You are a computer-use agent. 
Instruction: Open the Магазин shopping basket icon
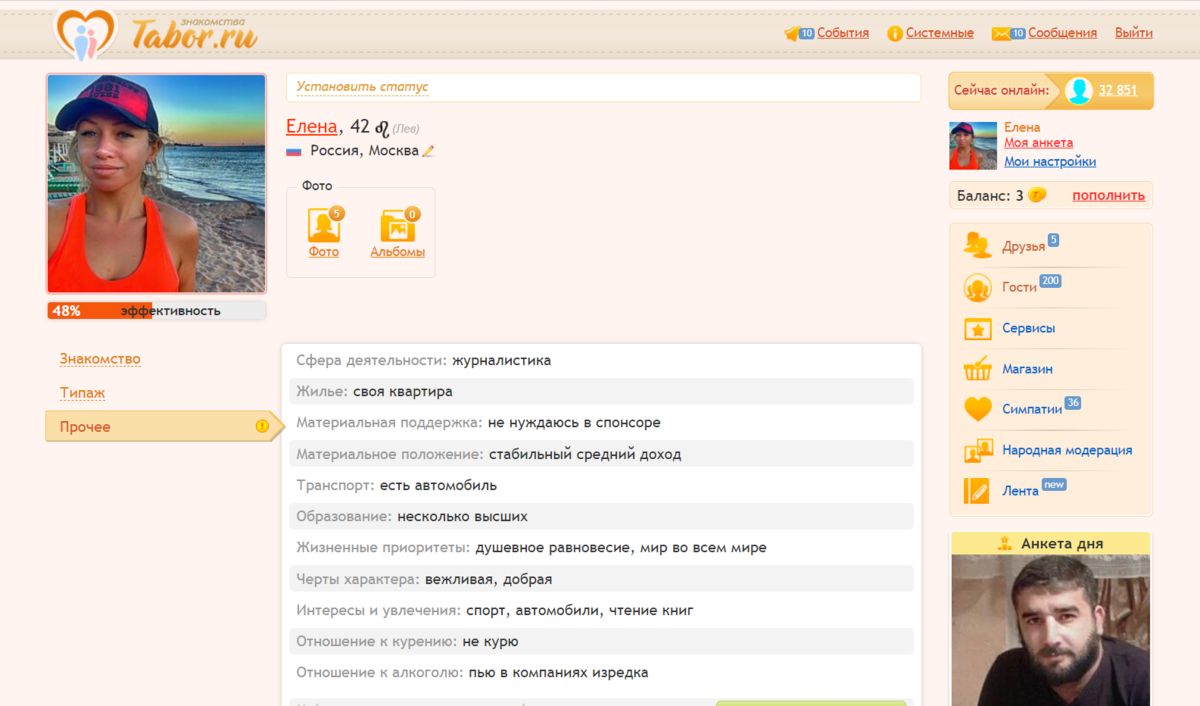click(977, 369)
